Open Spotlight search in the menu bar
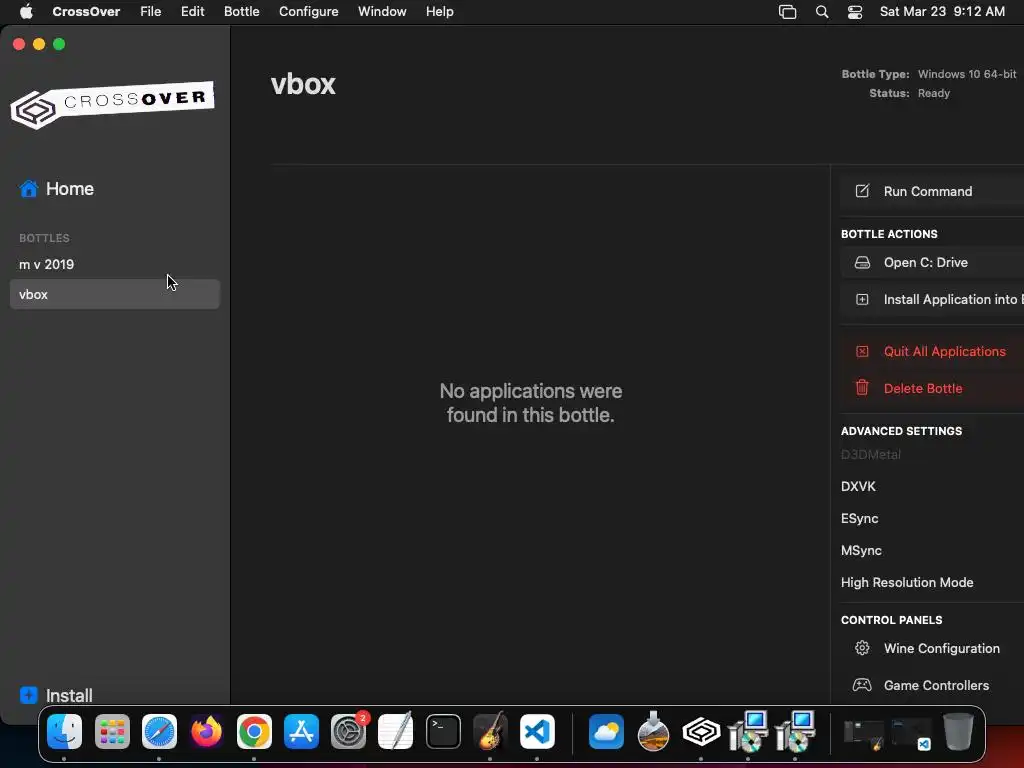Screen dimensions: 1024x768 coord(822,12)
